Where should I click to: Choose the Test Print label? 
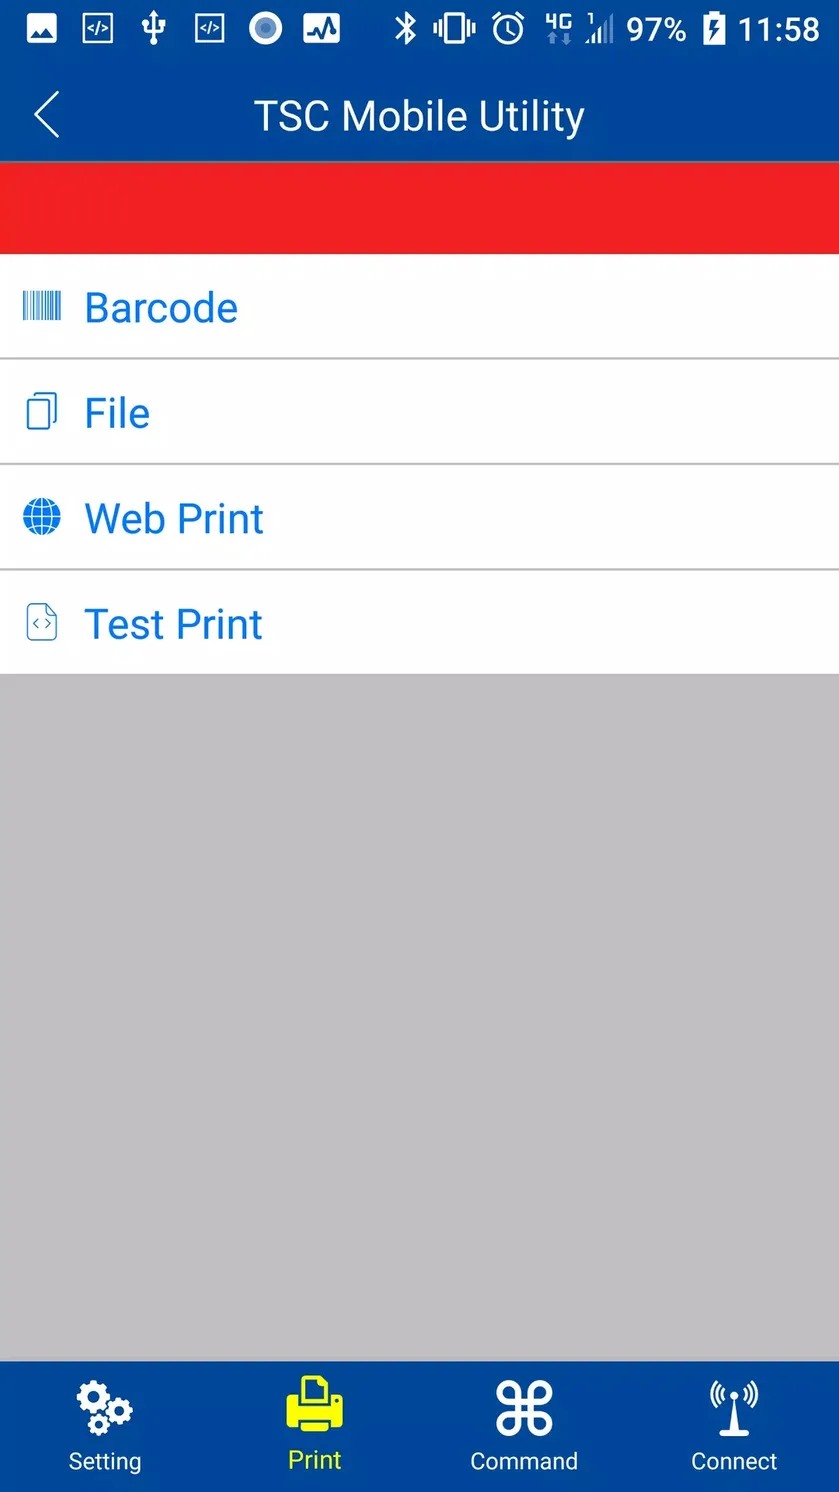tap(174, 625)
